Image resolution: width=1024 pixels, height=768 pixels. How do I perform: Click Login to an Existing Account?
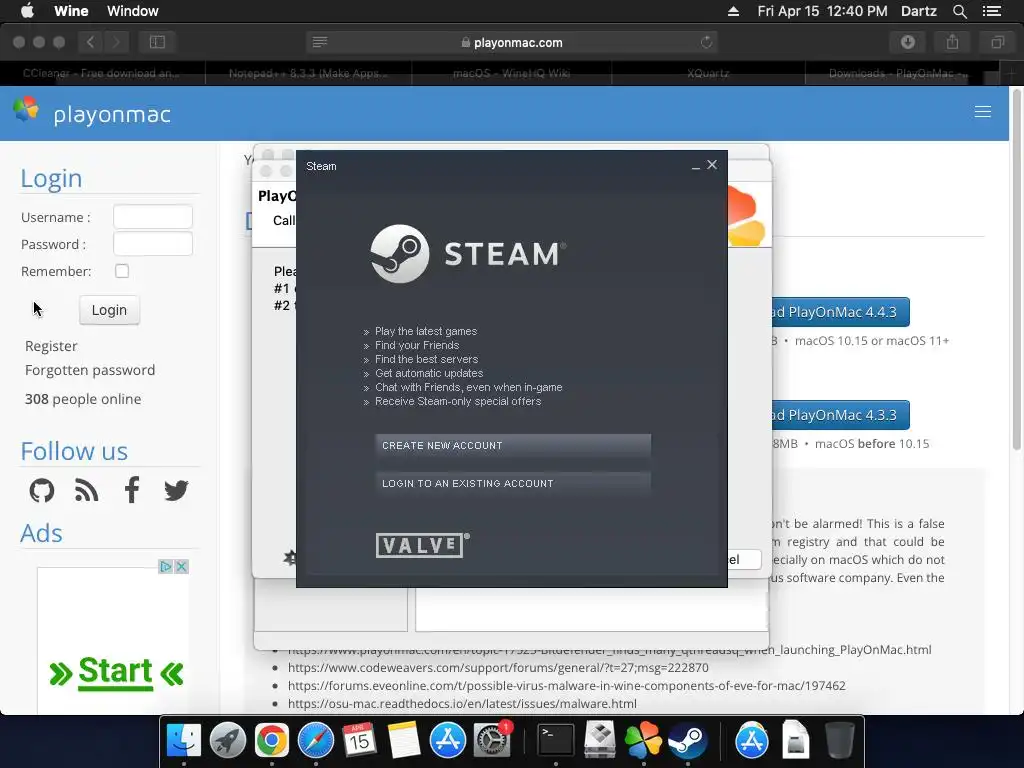pos(513,483)
